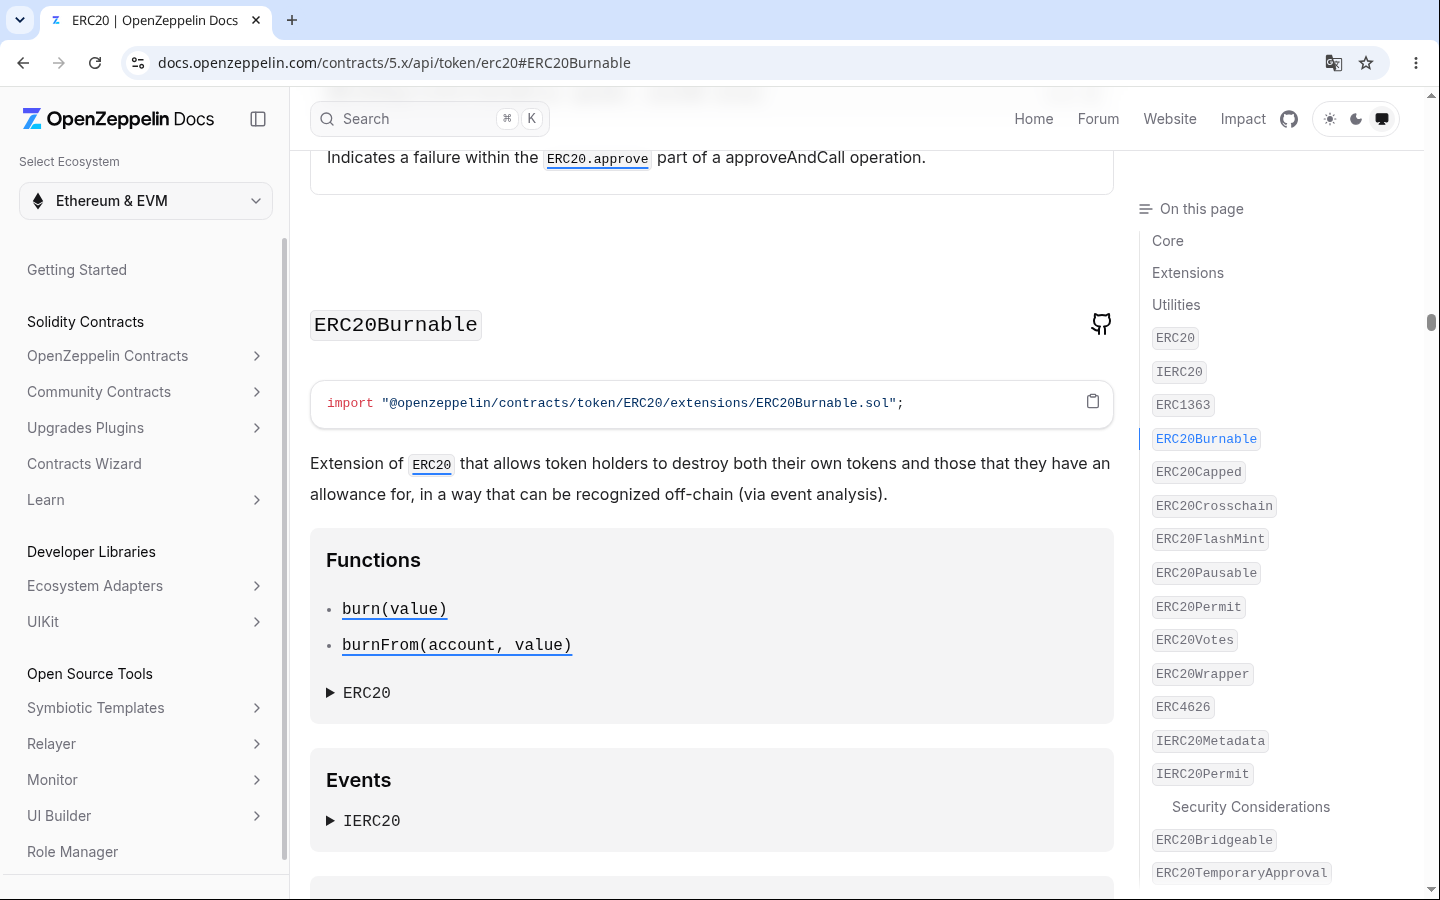Switch to light theme sun icon
Viewport: 1440px width, 900px height.
tap(1330, 119)
